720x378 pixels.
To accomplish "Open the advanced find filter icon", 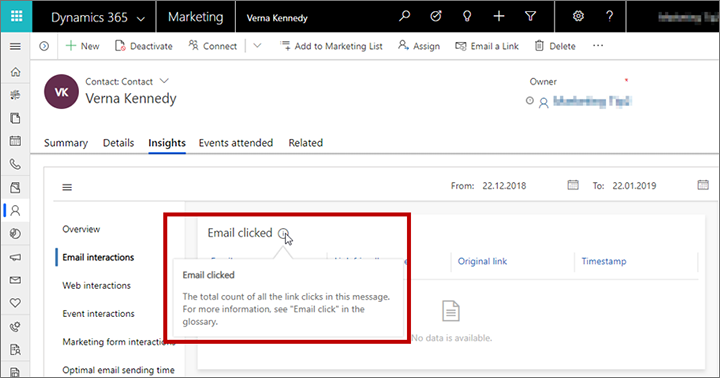I will tap(530, 17).
